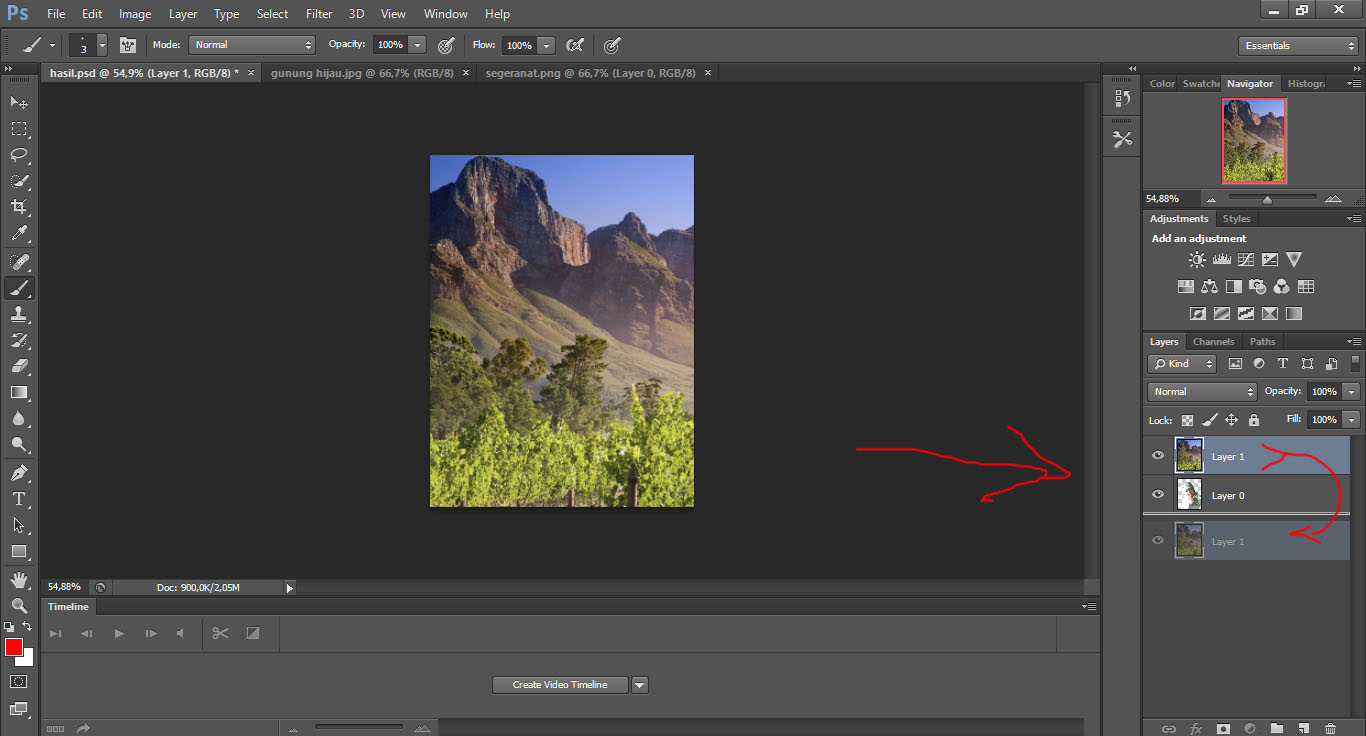The image size is (1366, 736).
Task: Select the Lasso tool
Action: [x=19, y=154]
